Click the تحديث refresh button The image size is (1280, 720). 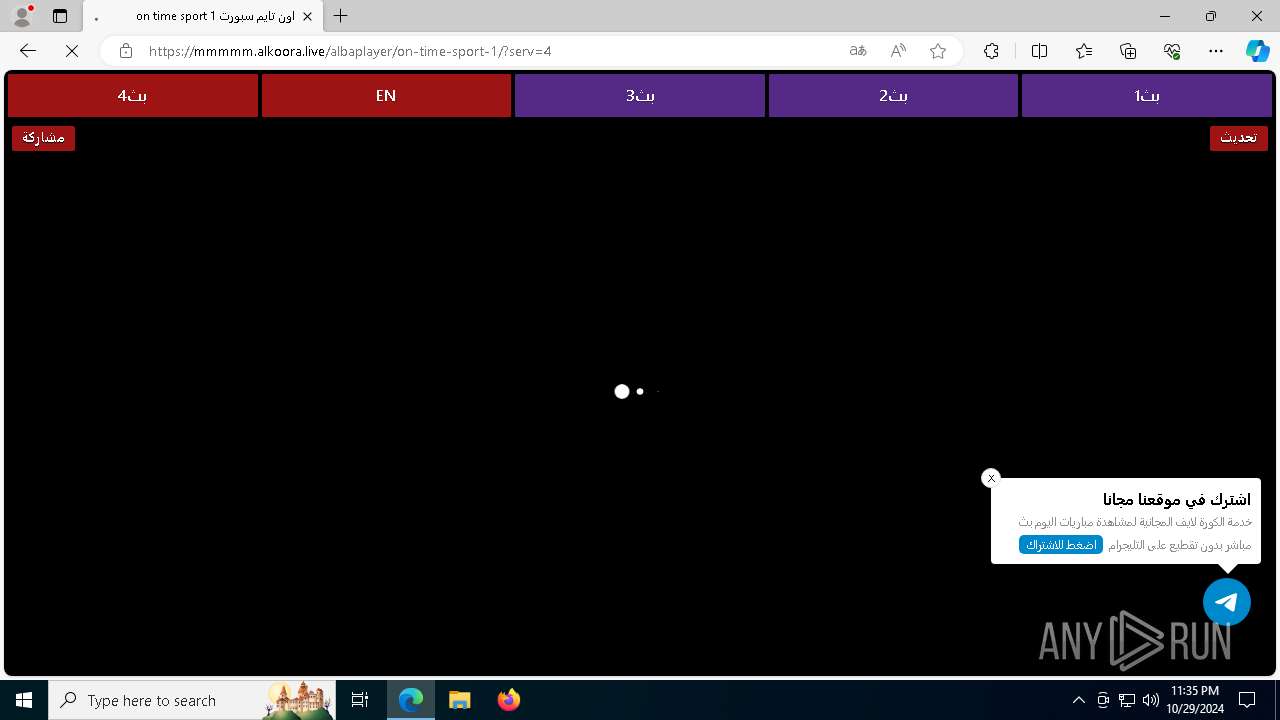tap(1238, 138)
